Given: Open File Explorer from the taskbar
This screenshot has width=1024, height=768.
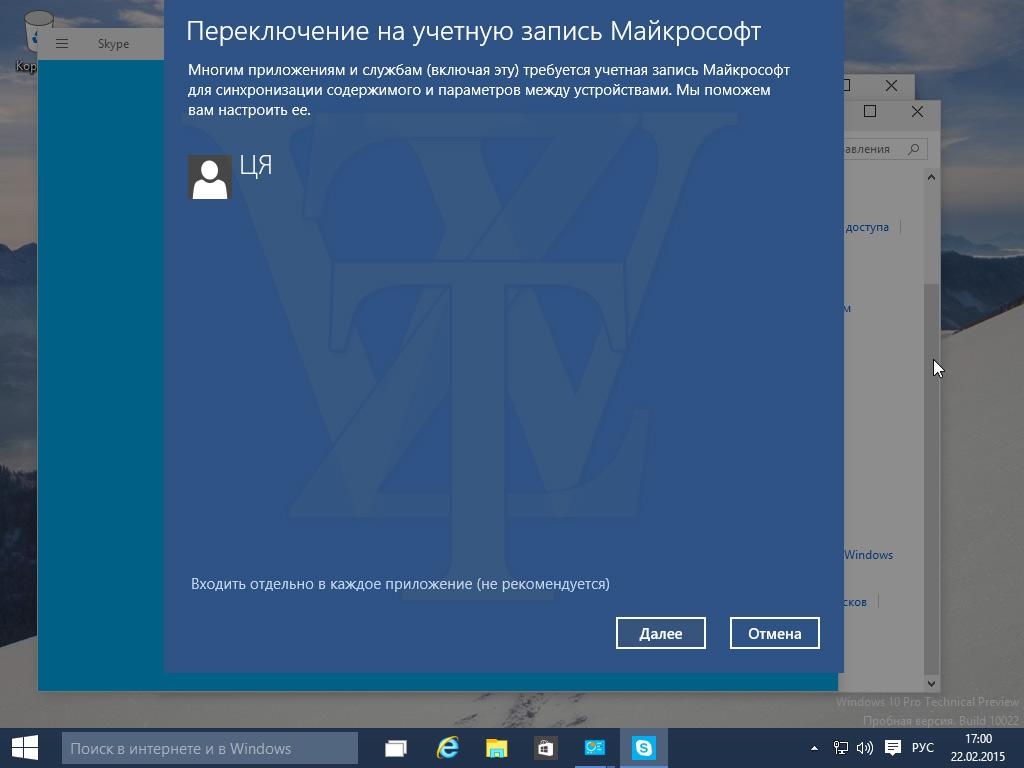Looking at the screenshot, I should [496, 748].
